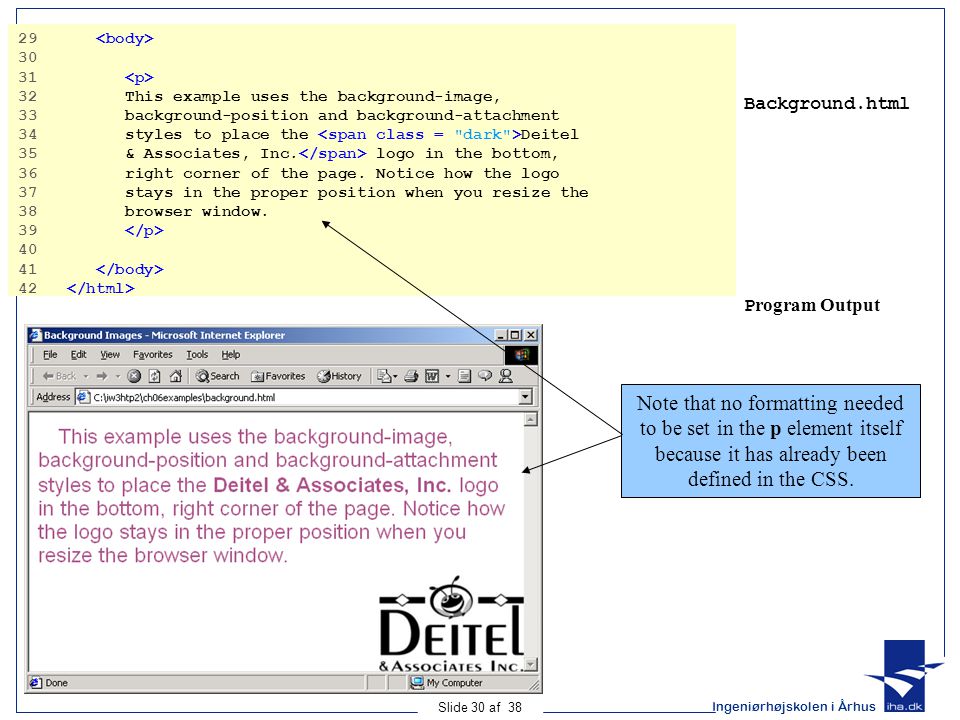Screen dimensions: 960x720
Task: Click the 'Slide 30 af 38' footer text
Action: 479,707
